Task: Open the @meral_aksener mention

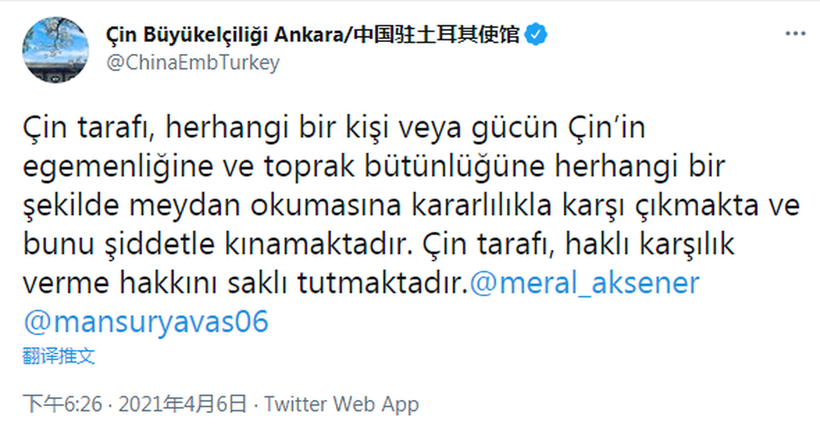Action: coord(584,283)
